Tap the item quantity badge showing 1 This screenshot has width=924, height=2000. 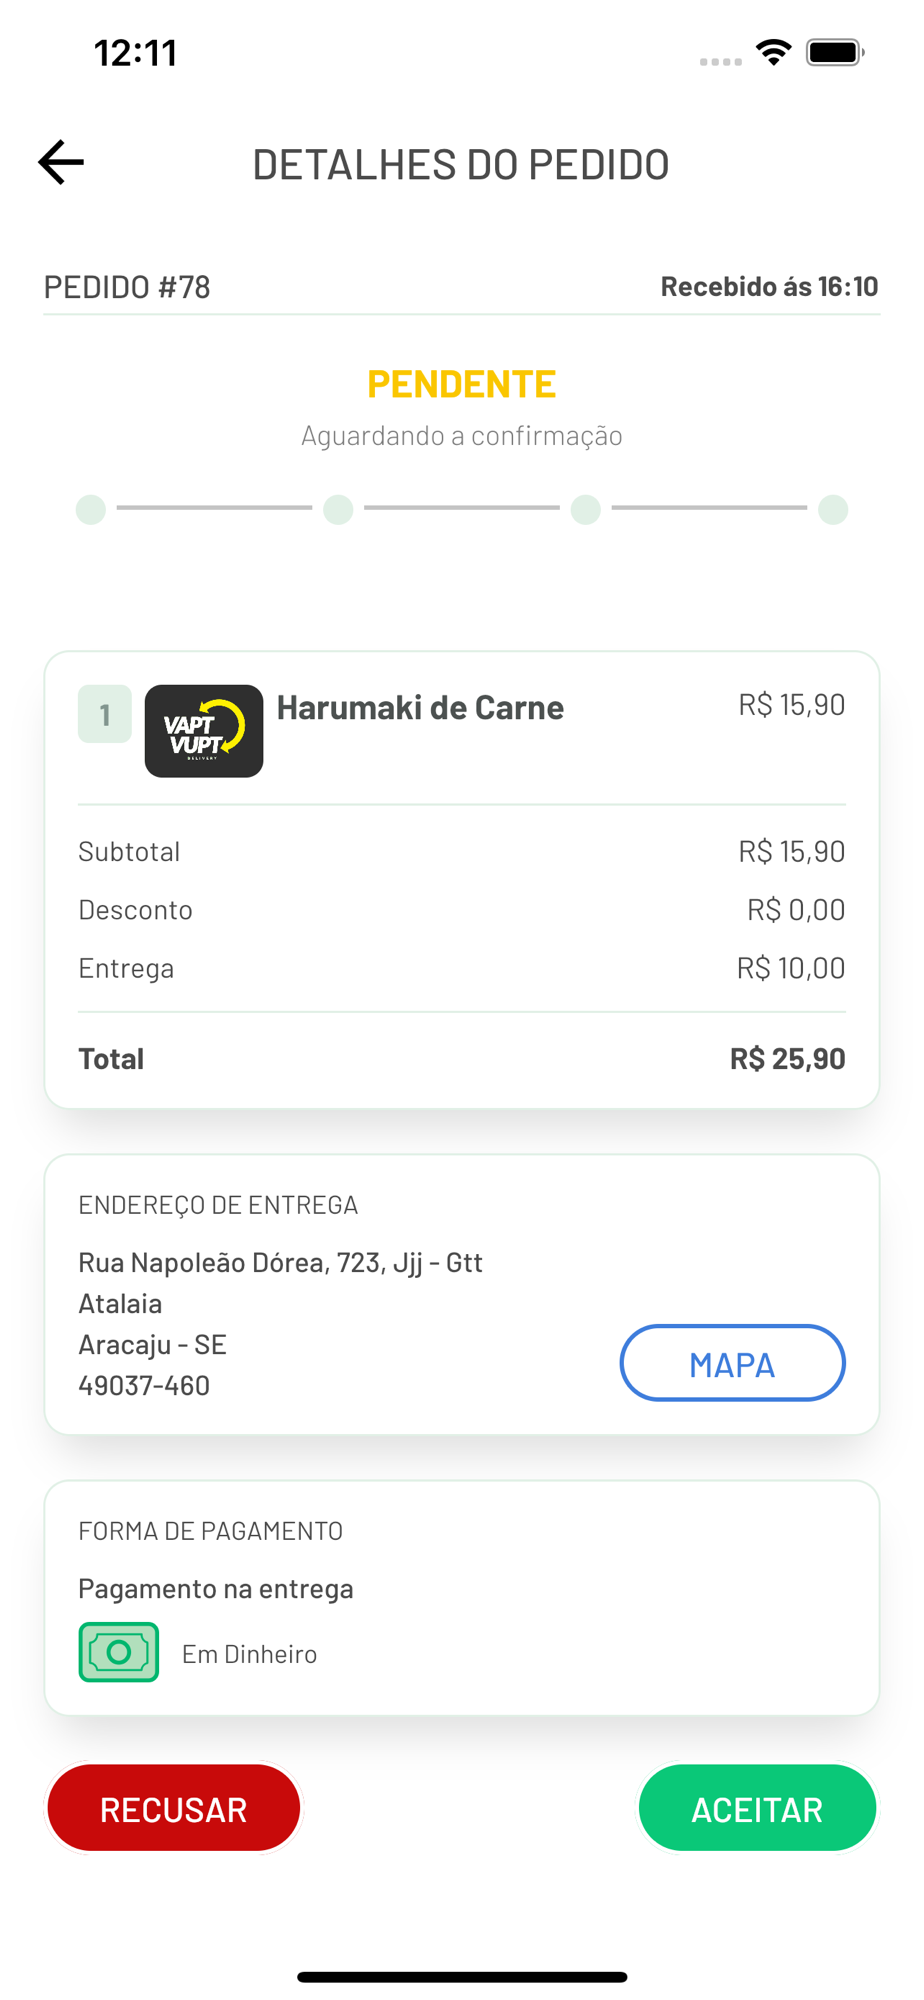point(105,714)
